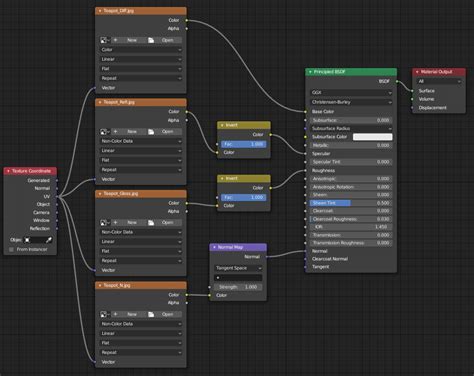The width and height of the screenshot is (474, 376).
Task: Open Non-Color Data dropdown in Teapot_N.jpg
Action: pos(141,324)
